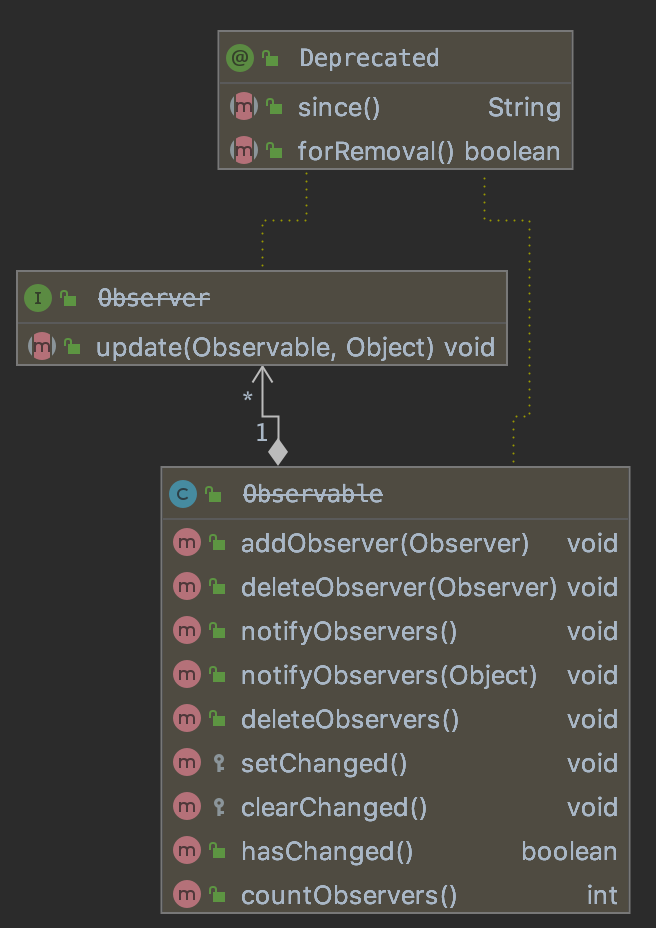Click the method icon beside addObserver(Observer)
This screenshot has width=656, height=928.
(186, 544)
